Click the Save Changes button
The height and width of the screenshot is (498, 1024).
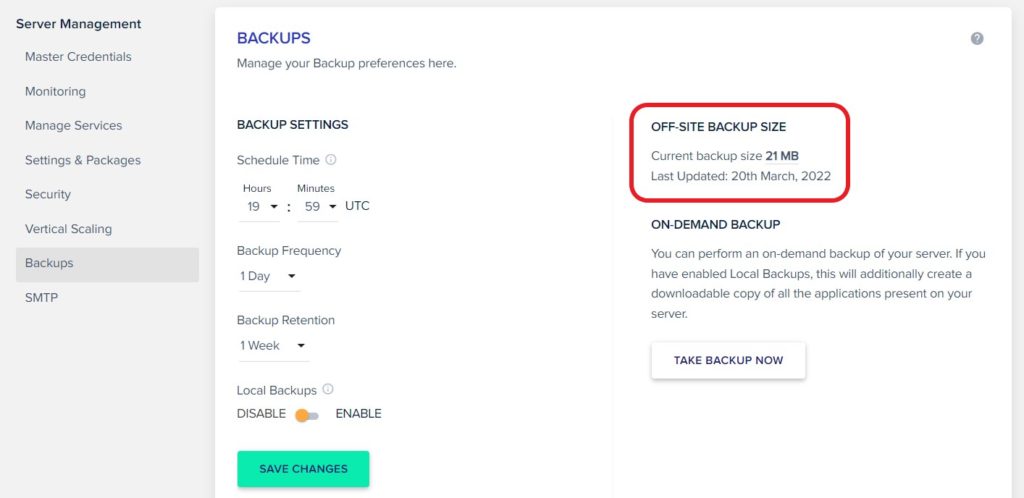(x=303, y=469)
